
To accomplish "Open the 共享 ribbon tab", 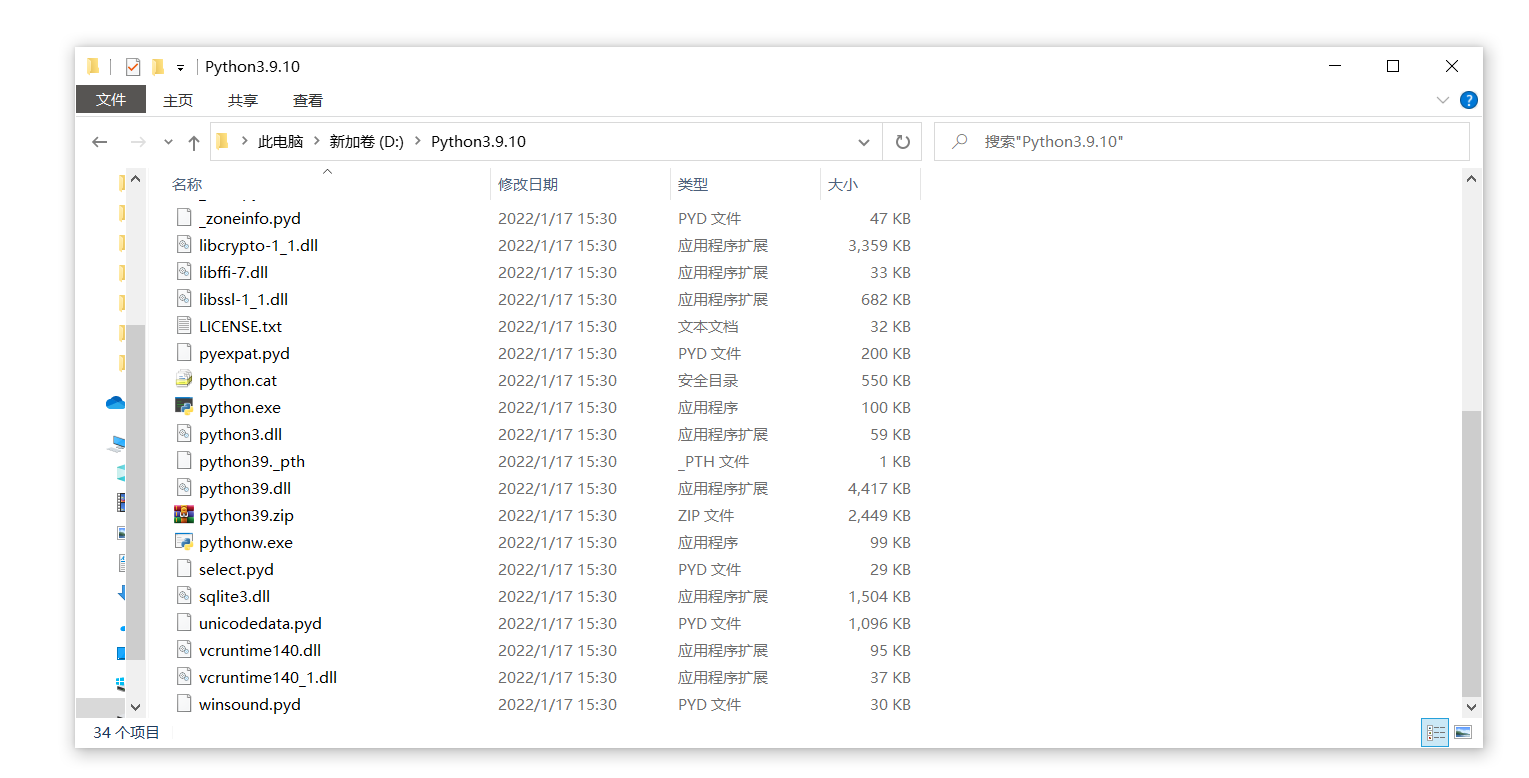I will [243, 100].
